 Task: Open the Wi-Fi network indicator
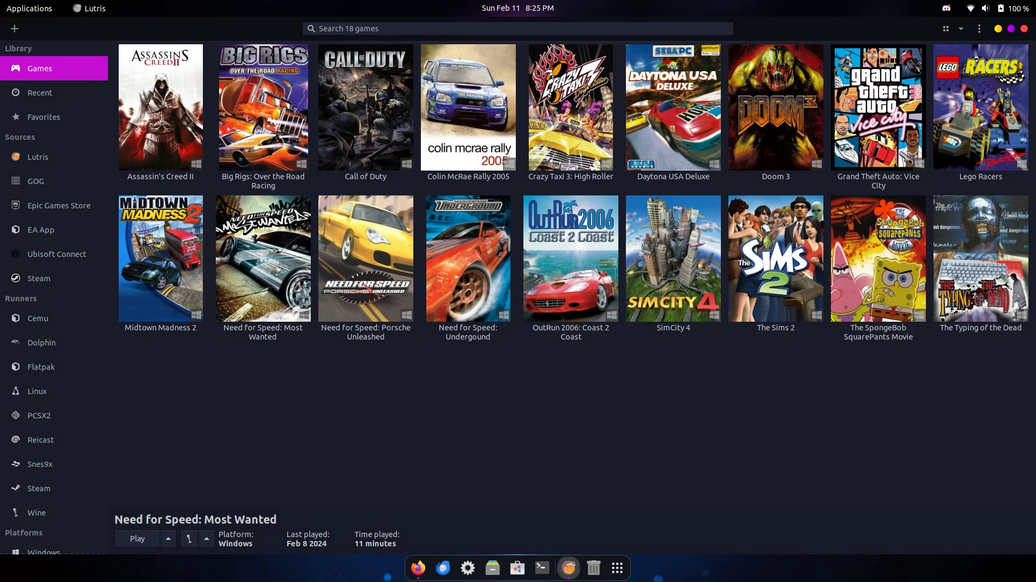970,8
